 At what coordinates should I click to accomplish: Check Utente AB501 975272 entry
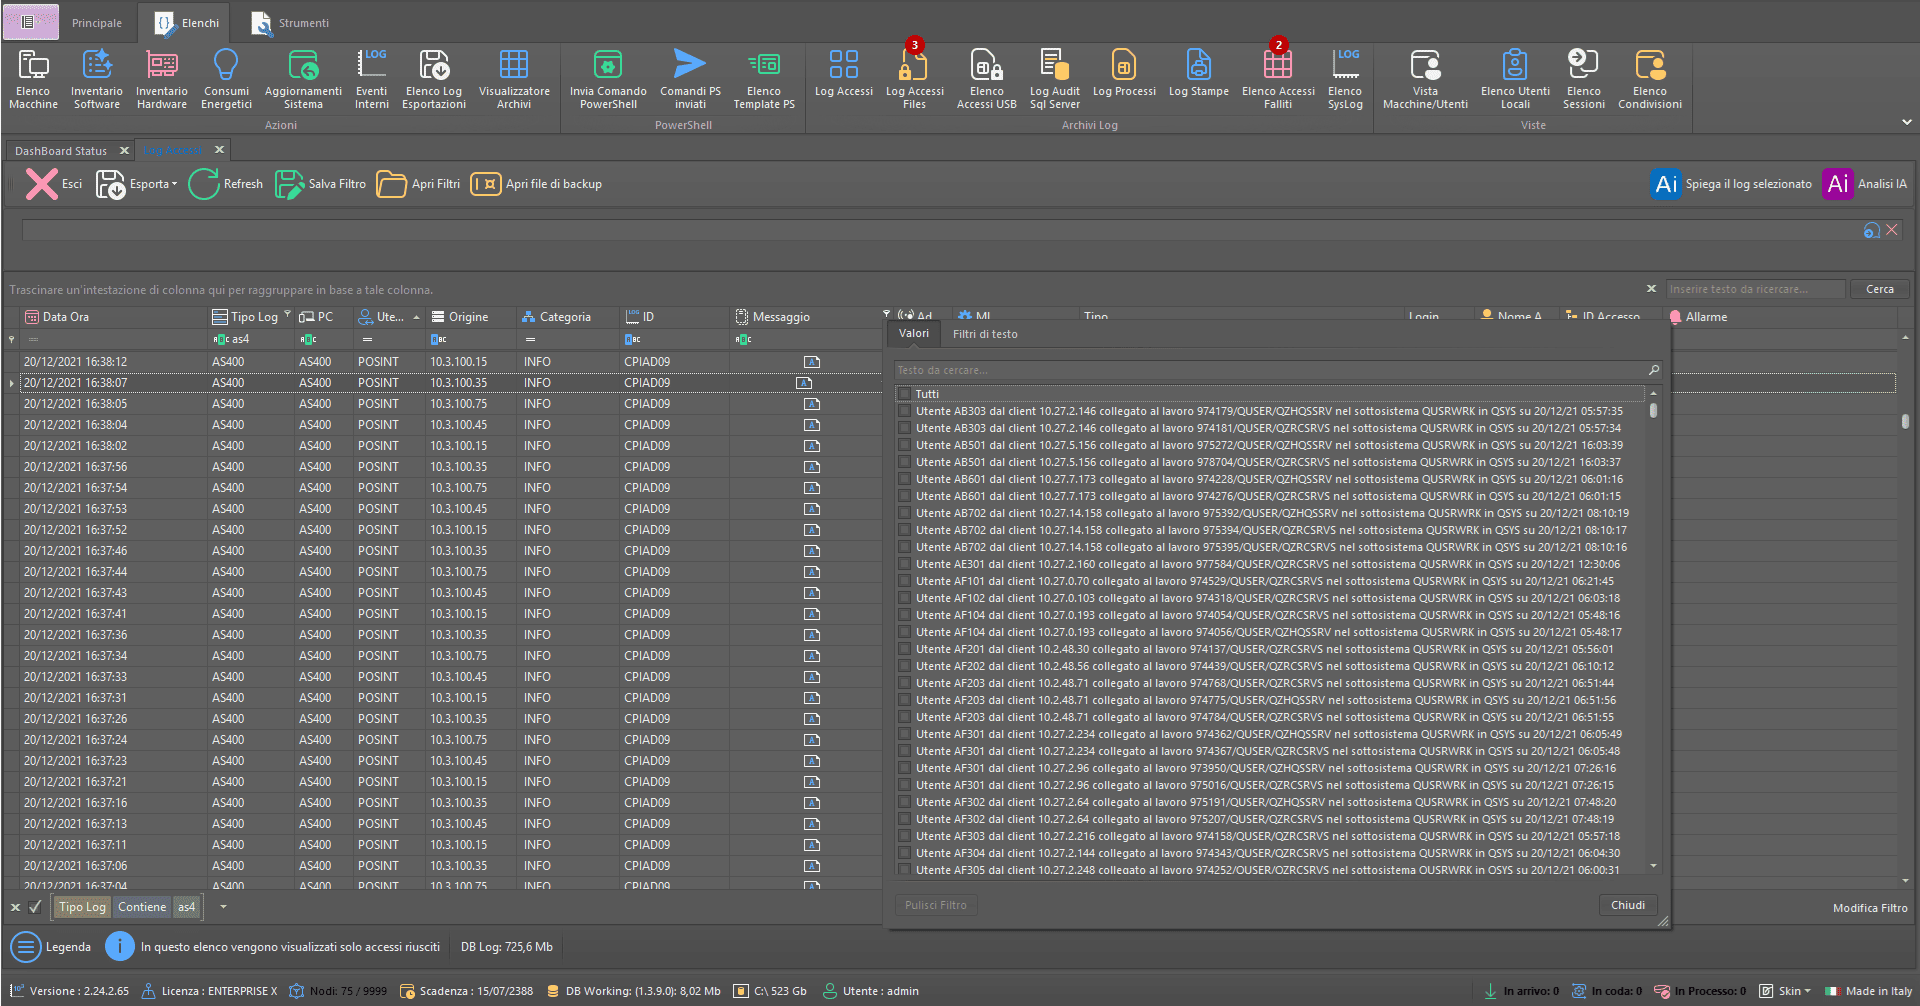[x=904, y=445]
